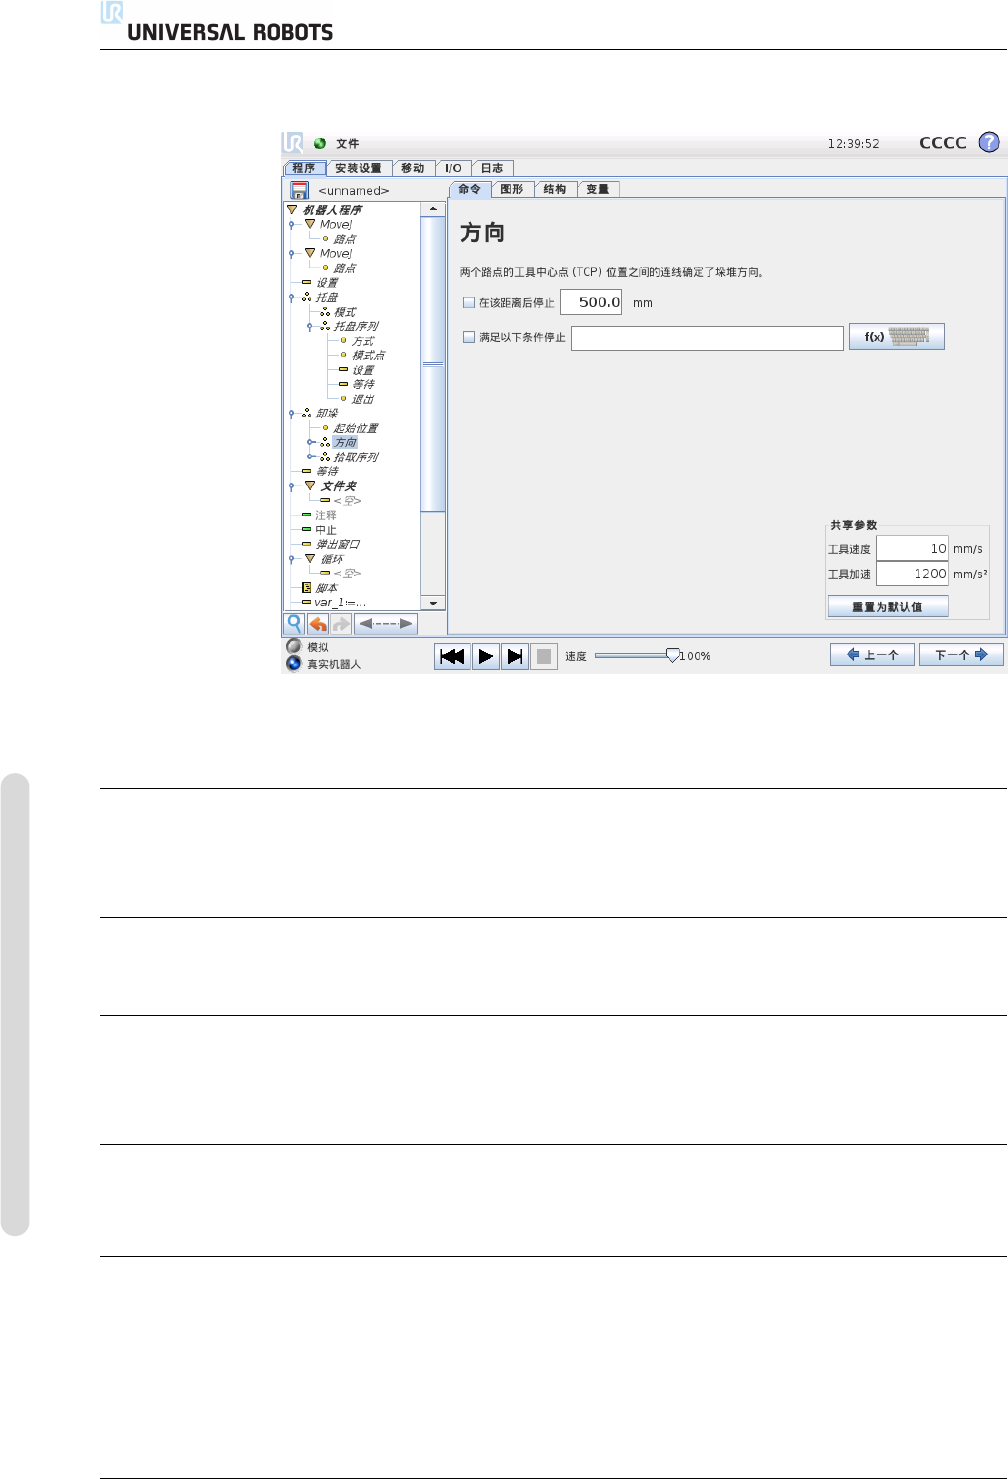Enable the 满足以下条件停止 checkbox
Image resolution: width=1008 pixels, height=1479 pixels.
click(469, 337)
